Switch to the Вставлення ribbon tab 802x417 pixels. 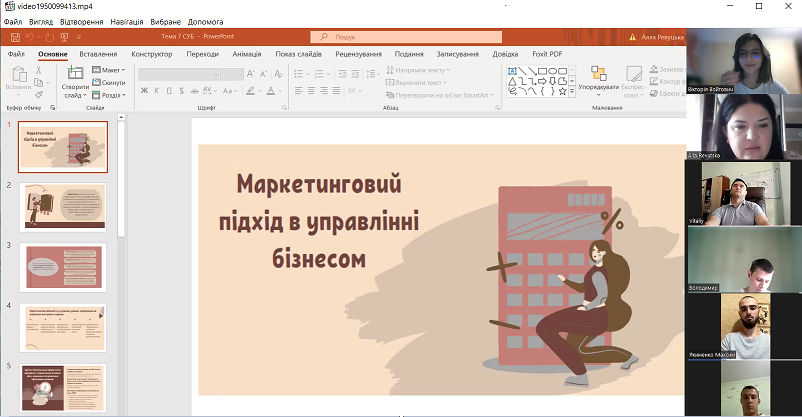98,54
